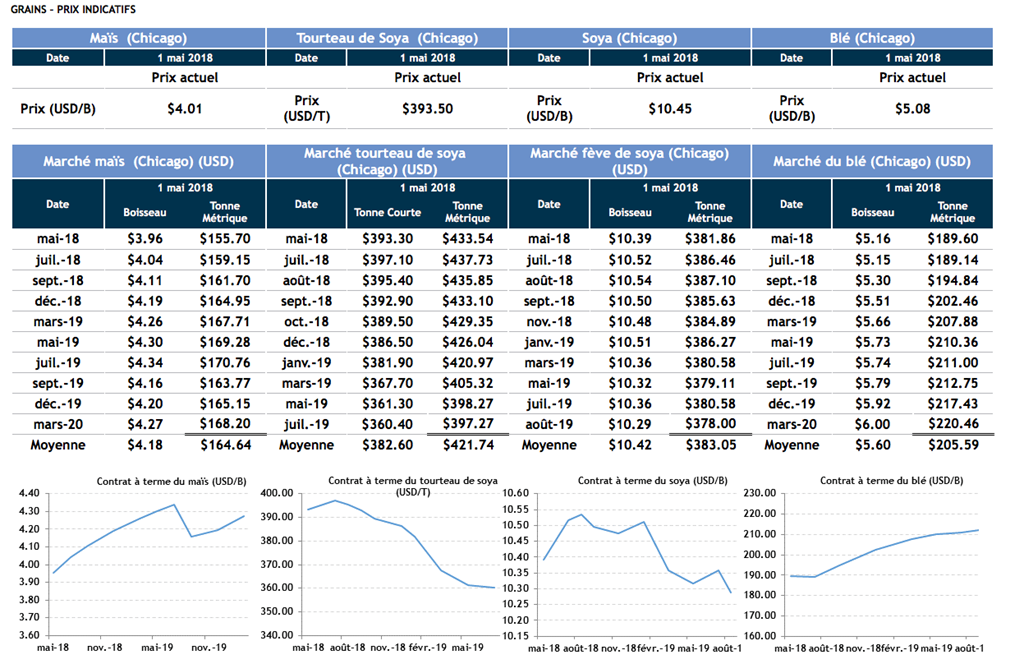Select the current wheat price $5.08
1024x664 pixels.
point(912,109)
